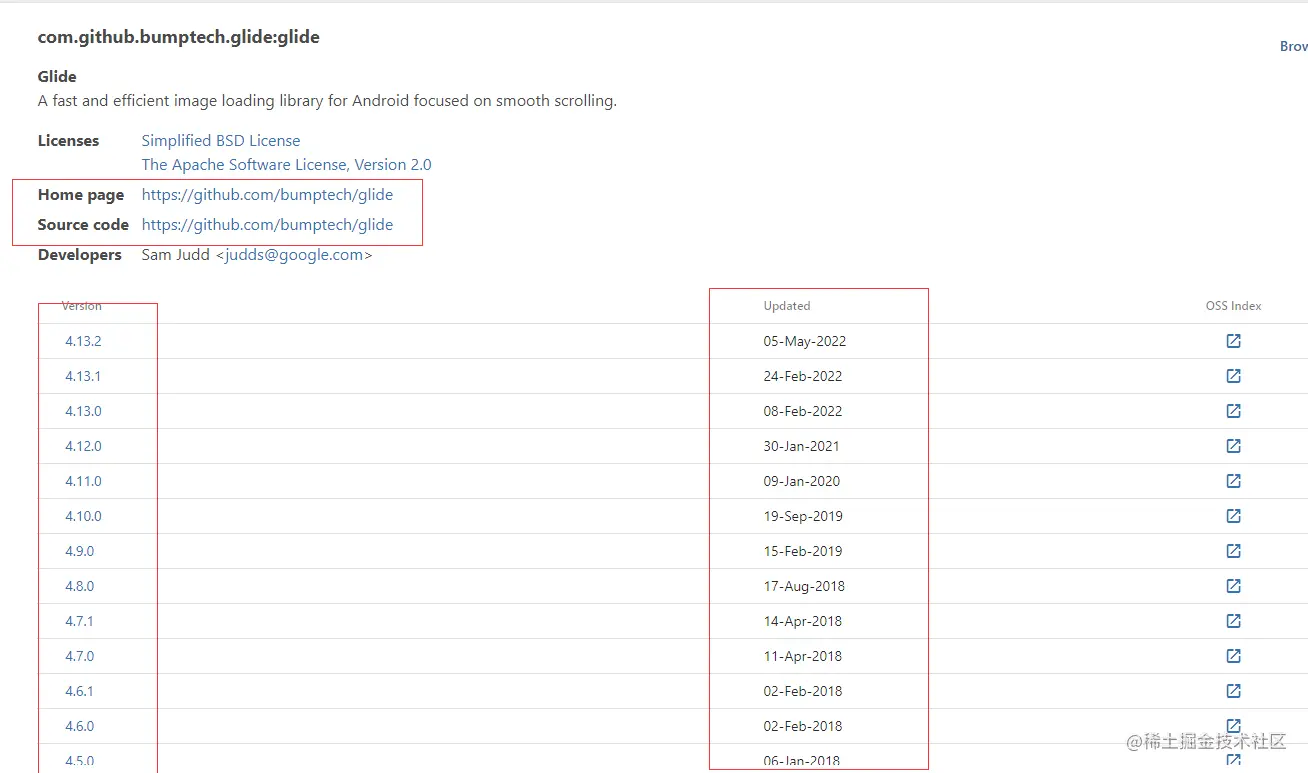Open version 4.6.0 link
The height and width of the screenshot is (773, 1308).
(x=79, y=726)
